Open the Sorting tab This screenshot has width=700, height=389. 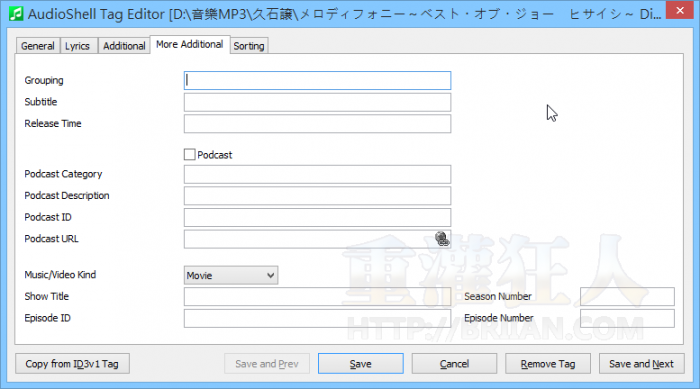coord(249,46)
